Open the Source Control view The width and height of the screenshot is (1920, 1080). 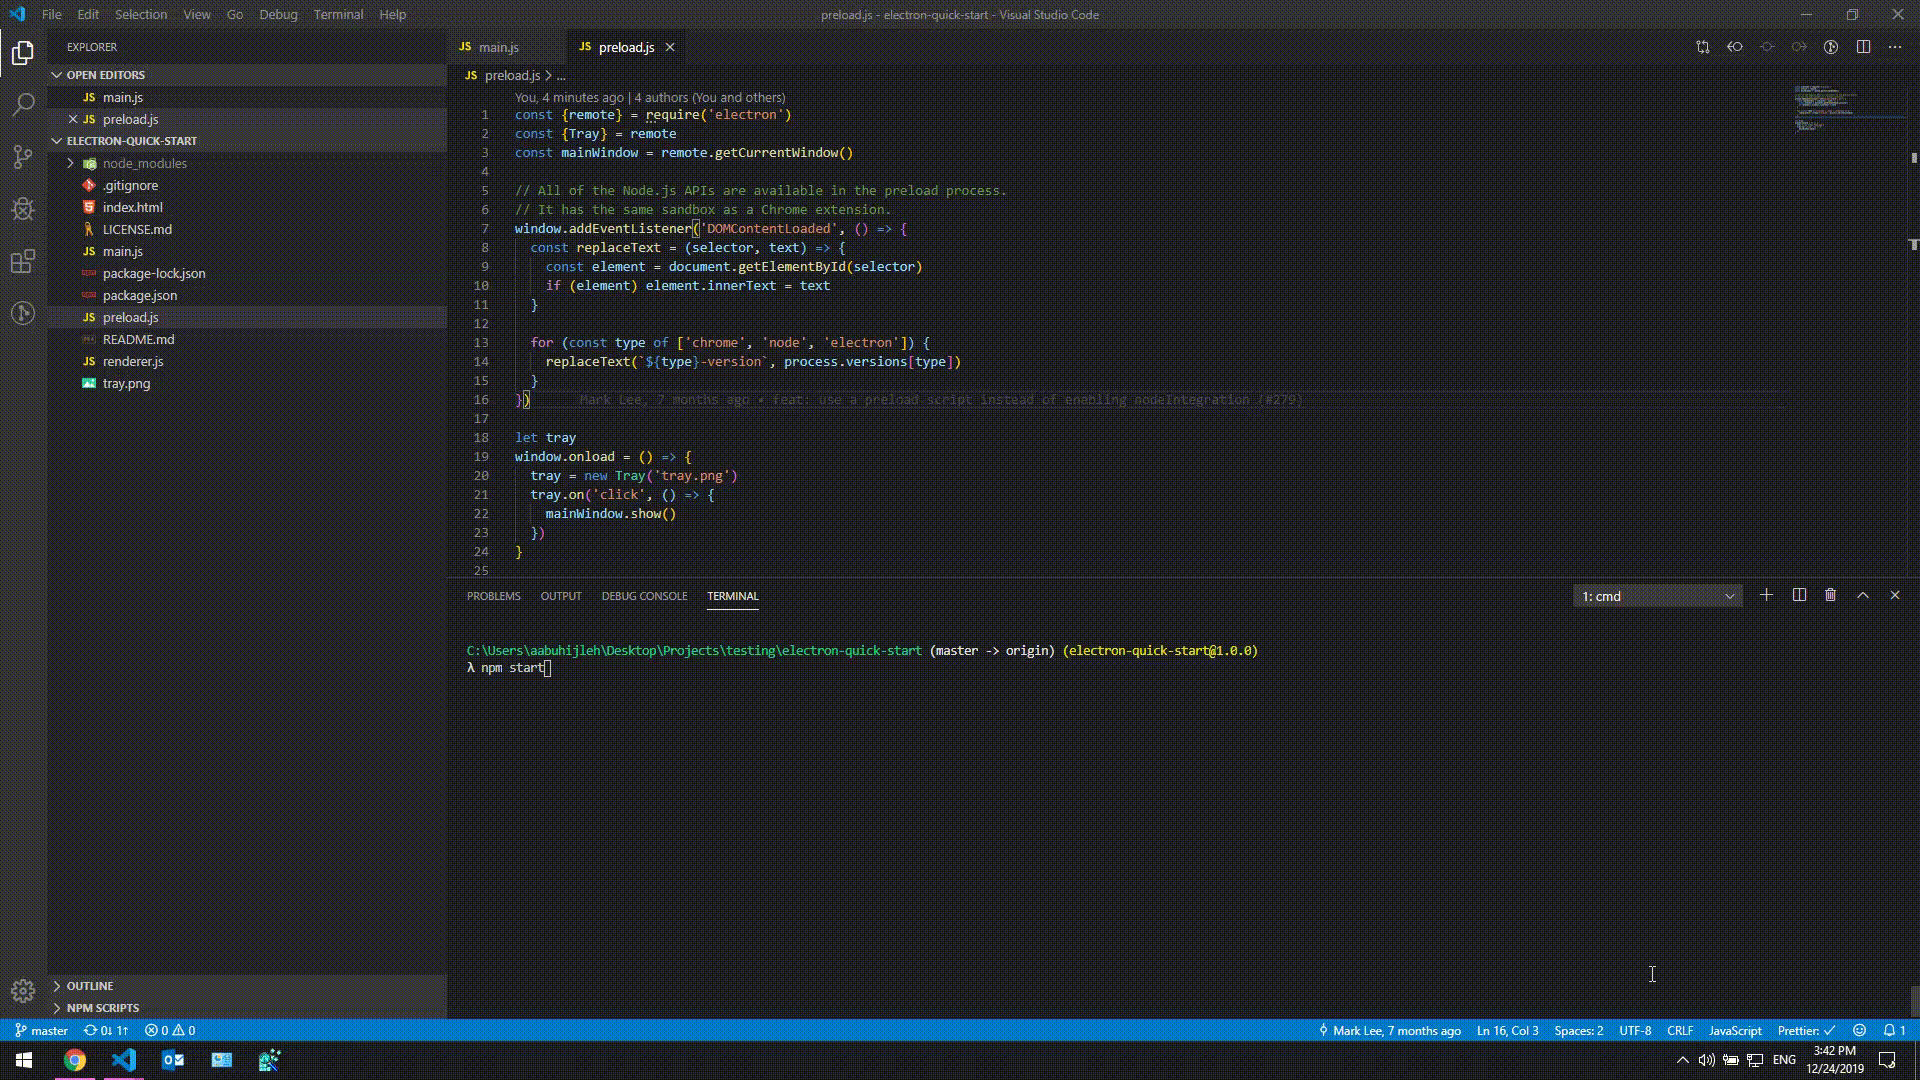pos(23,156)
